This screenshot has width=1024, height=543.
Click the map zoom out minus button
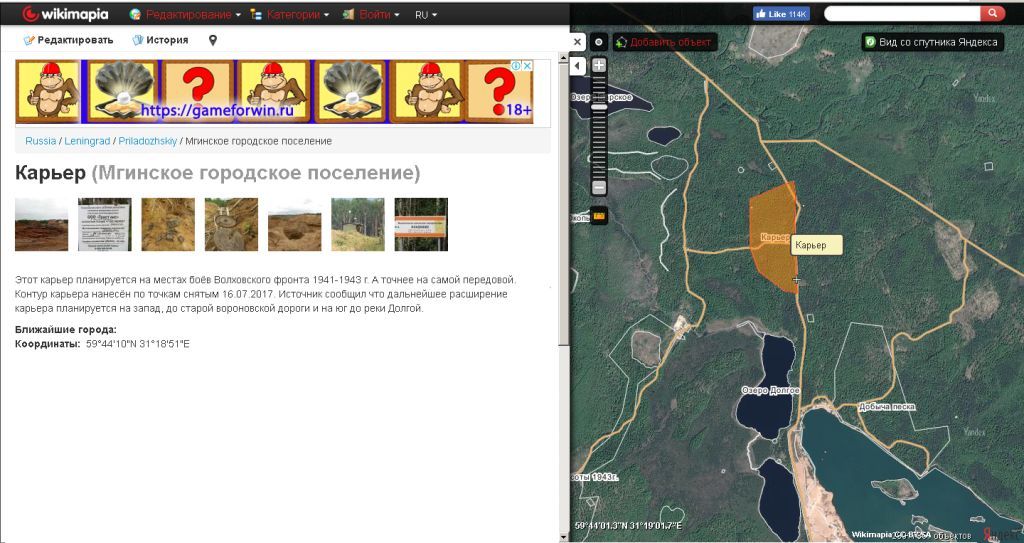pyautogui.click(x=599, y=187)
